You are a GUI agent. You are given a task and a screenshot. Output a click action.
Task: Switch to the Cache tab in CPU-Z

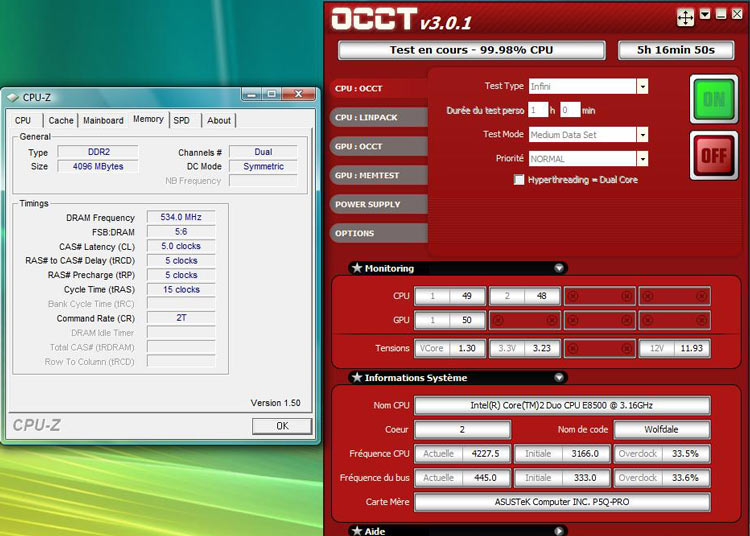coord(61,120)
